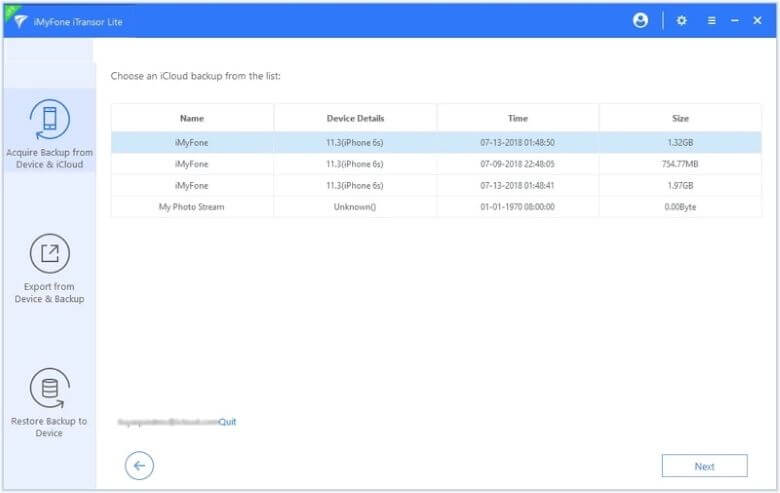The image size is (780, 493).
Task: Click the Time column header
Action: pos(517,118)
